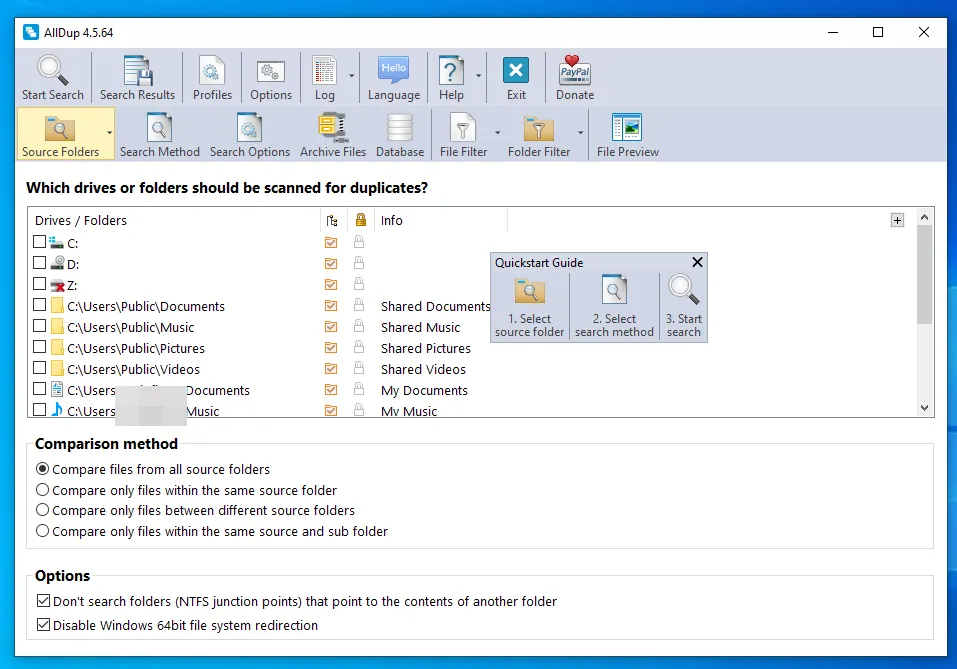
Task: Check the Z: drive checkbox
Action: [x=40, y=284]
